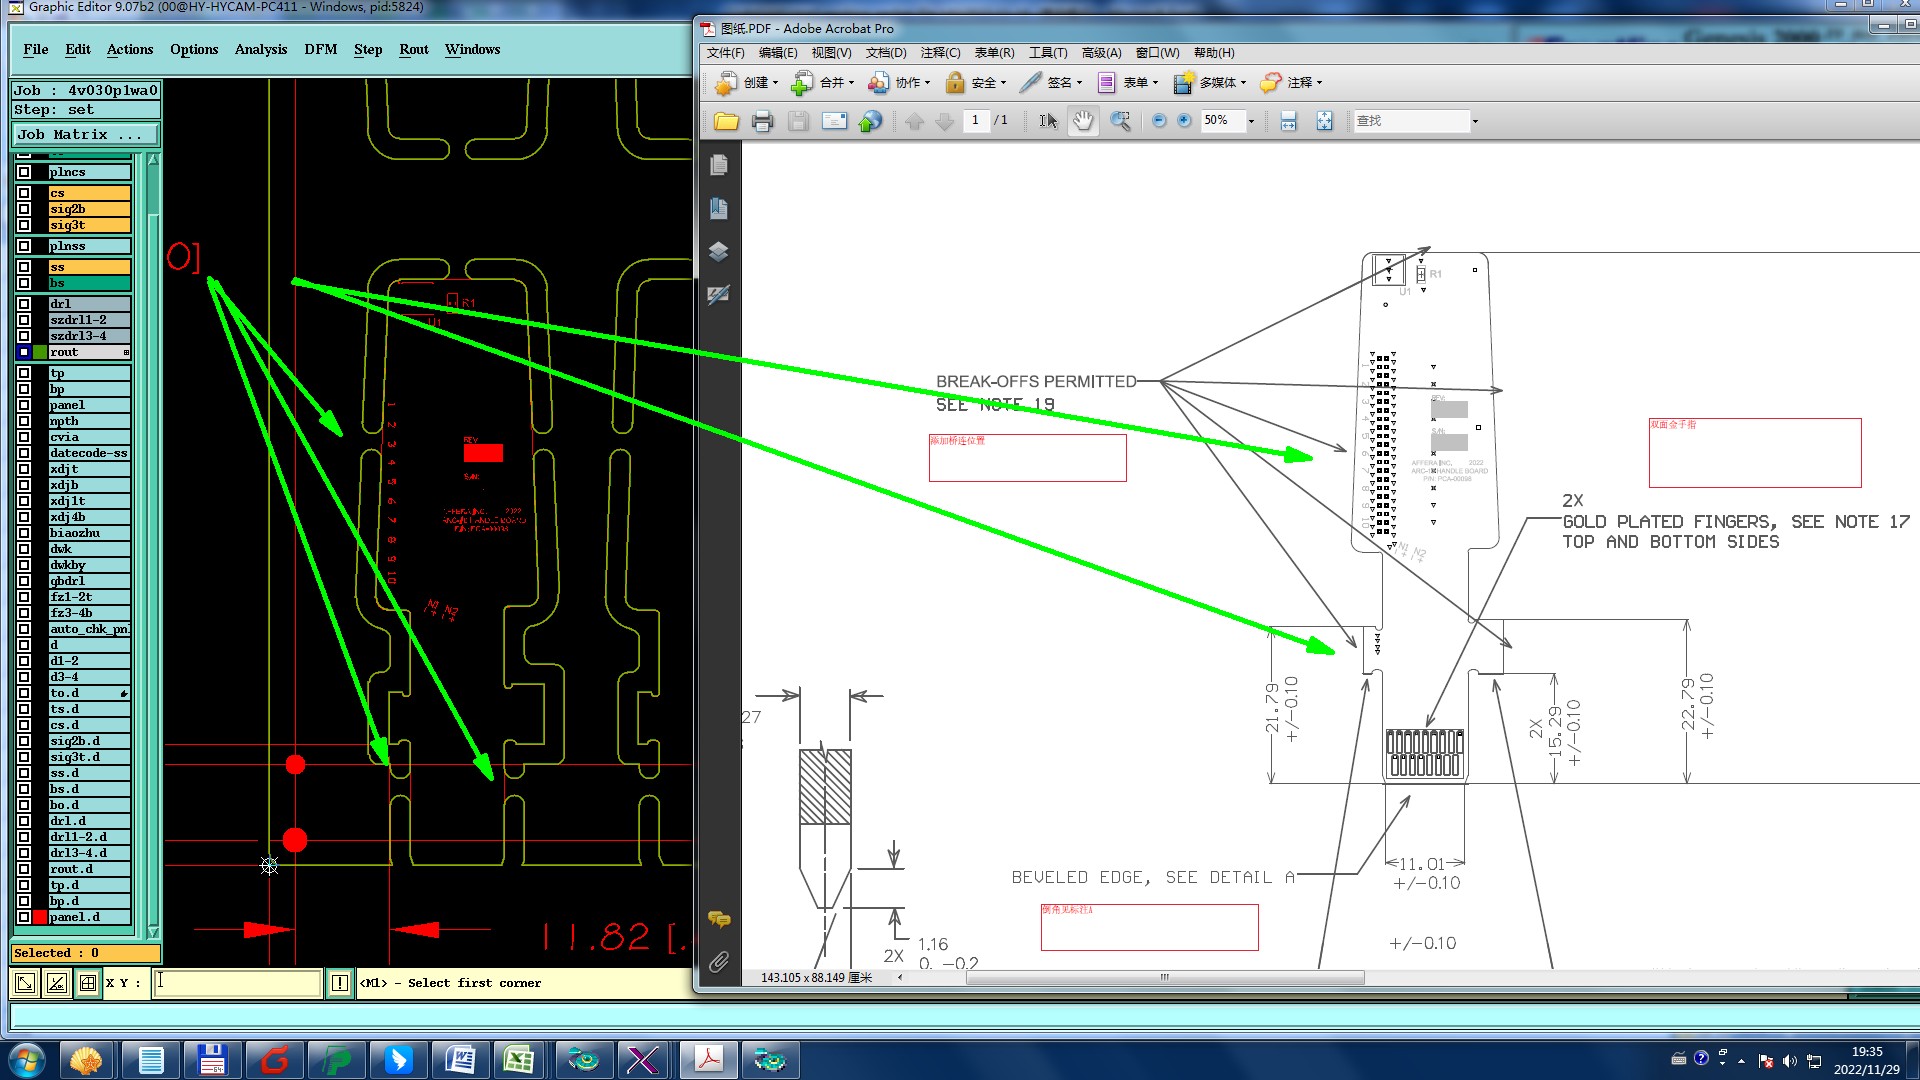The width and height of the screenshot is (1920, 1080).
Task: Open the DFM menu
Action: click(320, 49)
